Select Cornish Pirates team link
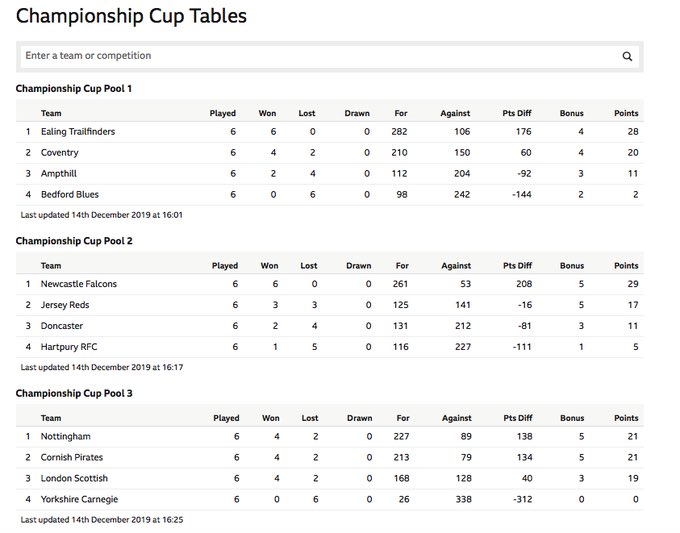This screenshot has width=680, height=533. 72,458
